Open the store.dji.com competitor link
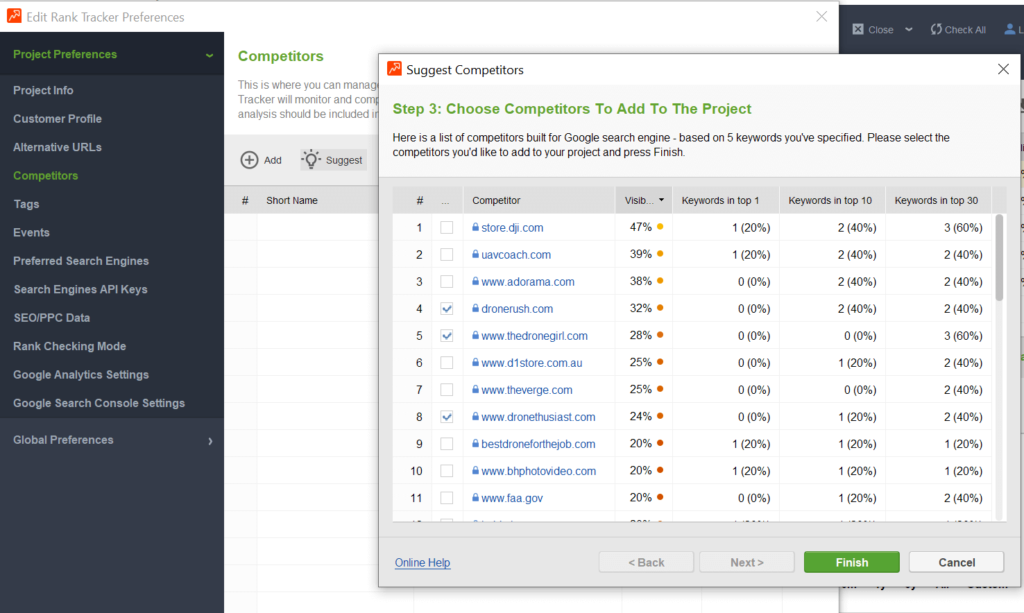The image size is (1024, 613). tap(512, 228)
